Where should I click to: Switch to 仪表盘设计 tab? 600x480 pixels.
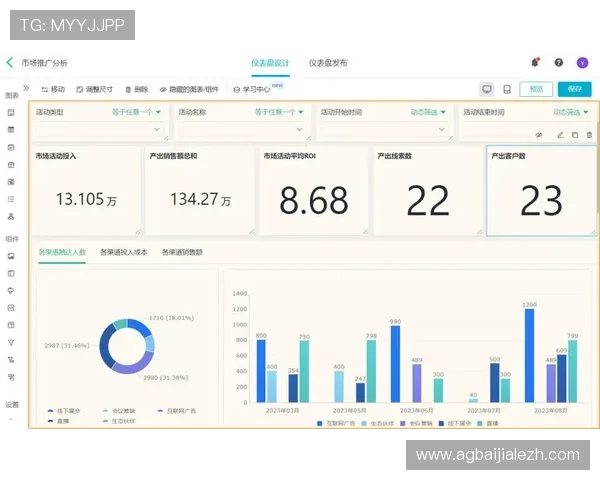click(270, 63)
